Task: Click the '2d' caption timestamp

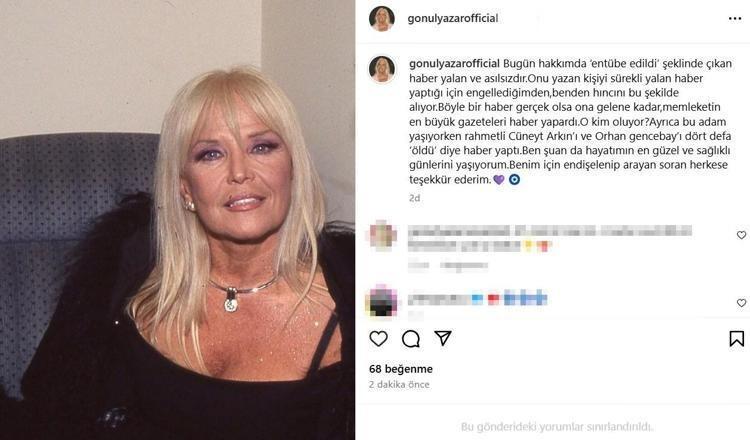Action: coord(414,198)
